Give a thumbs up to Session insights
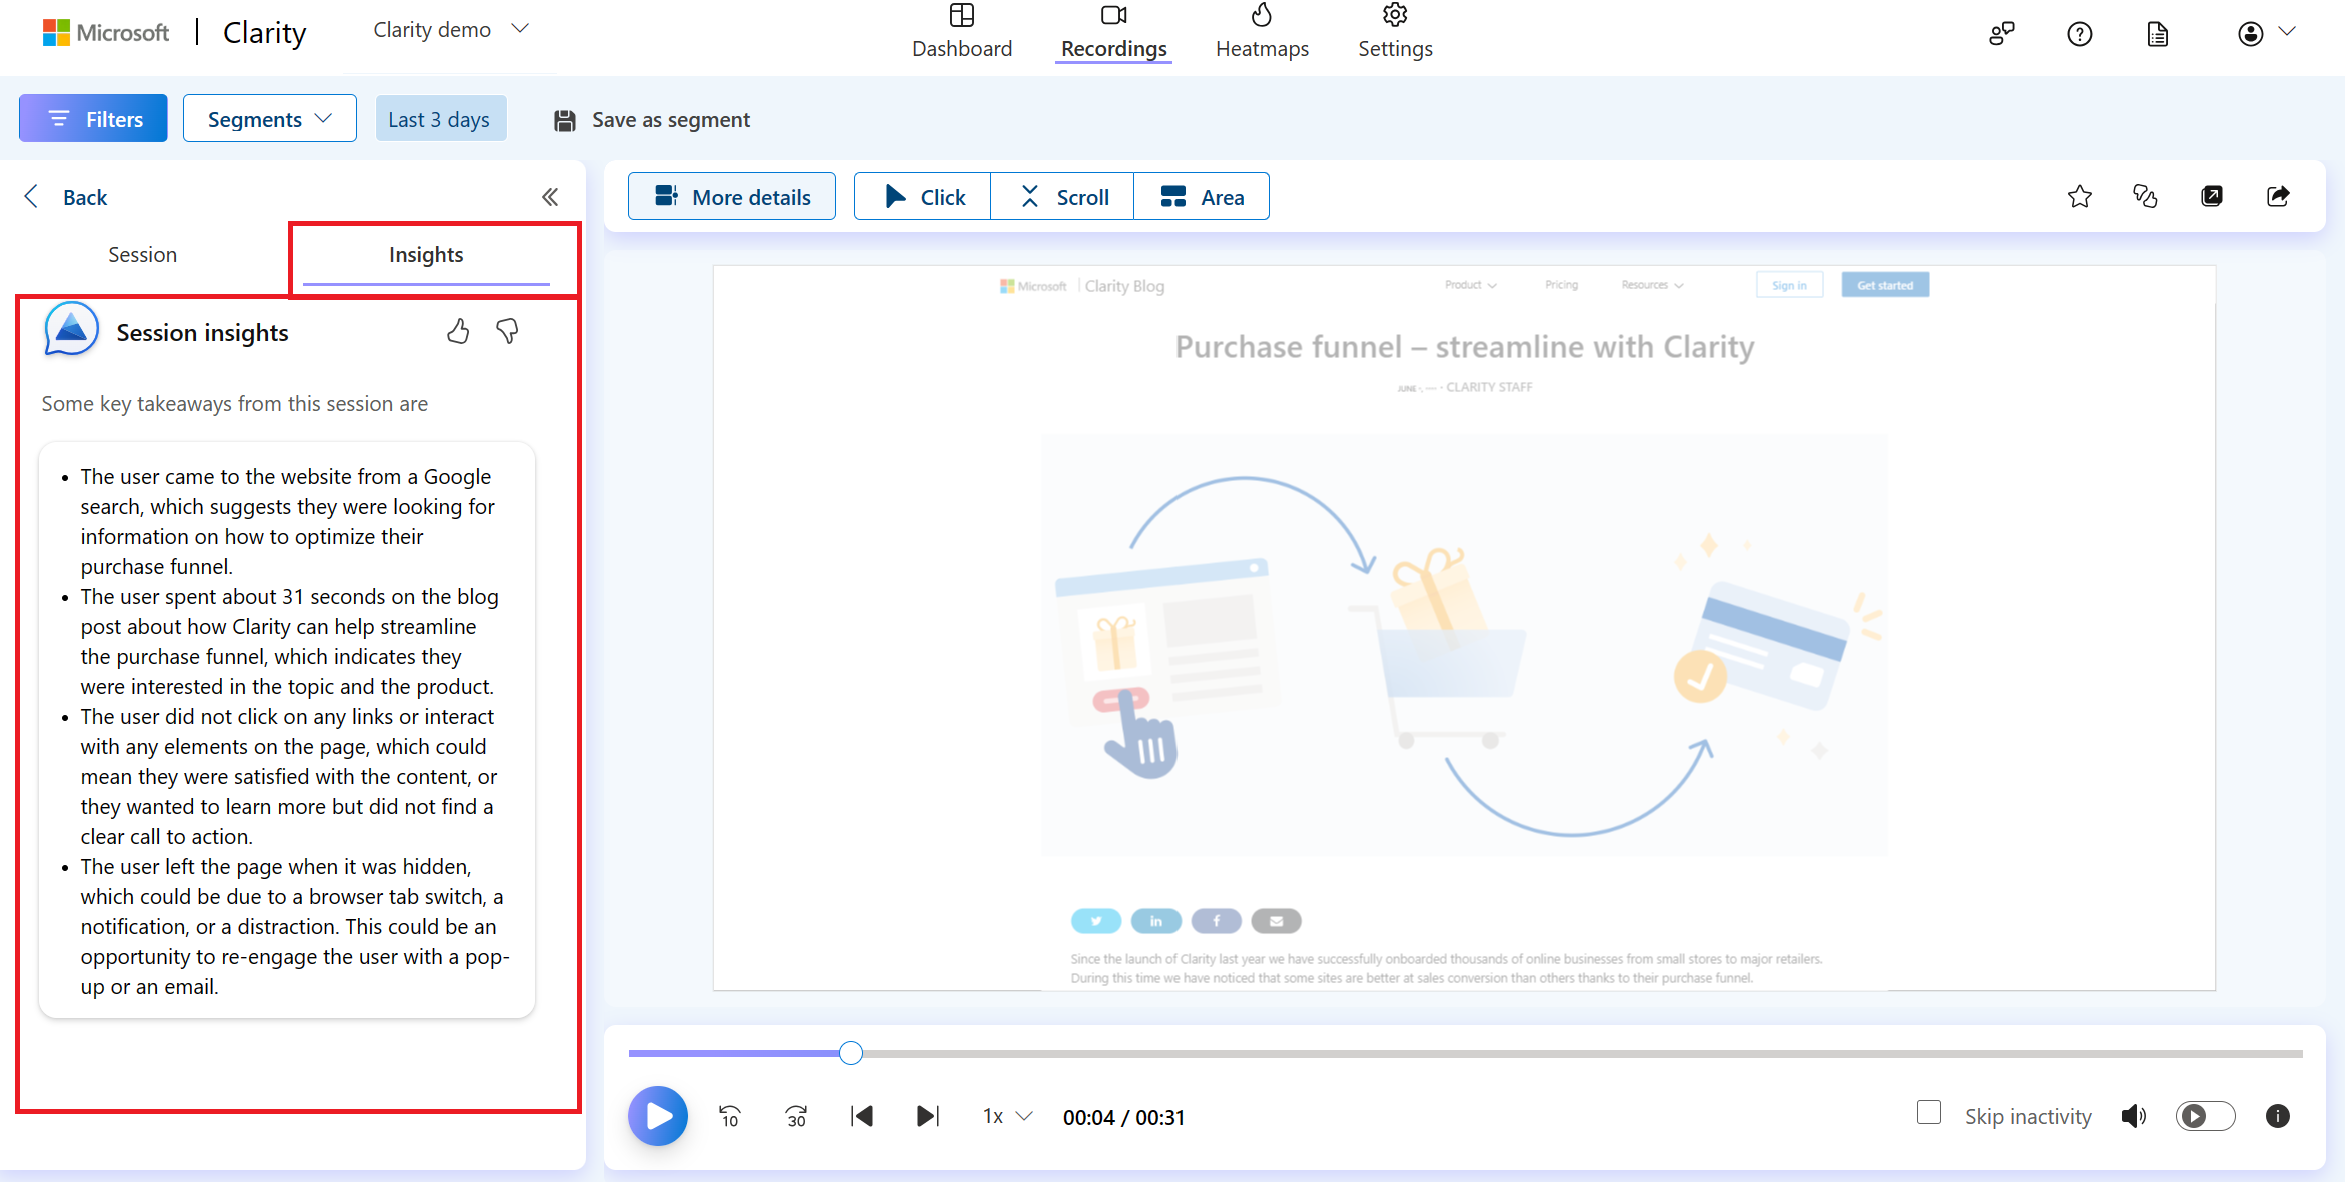The height and width of the screenshot is (1182, 2346). pos(458,331)
